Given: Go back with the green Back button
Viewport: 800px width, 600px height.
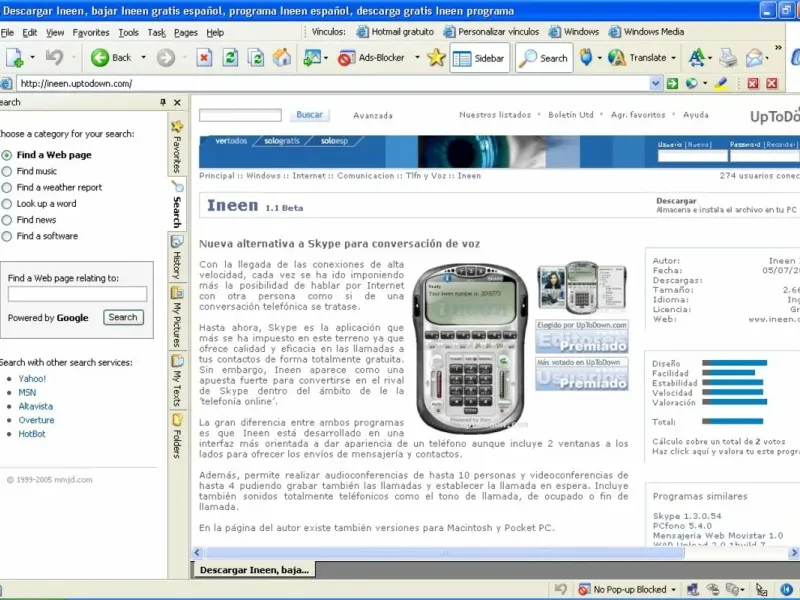Looking at the screenshot, I should 112,58.
